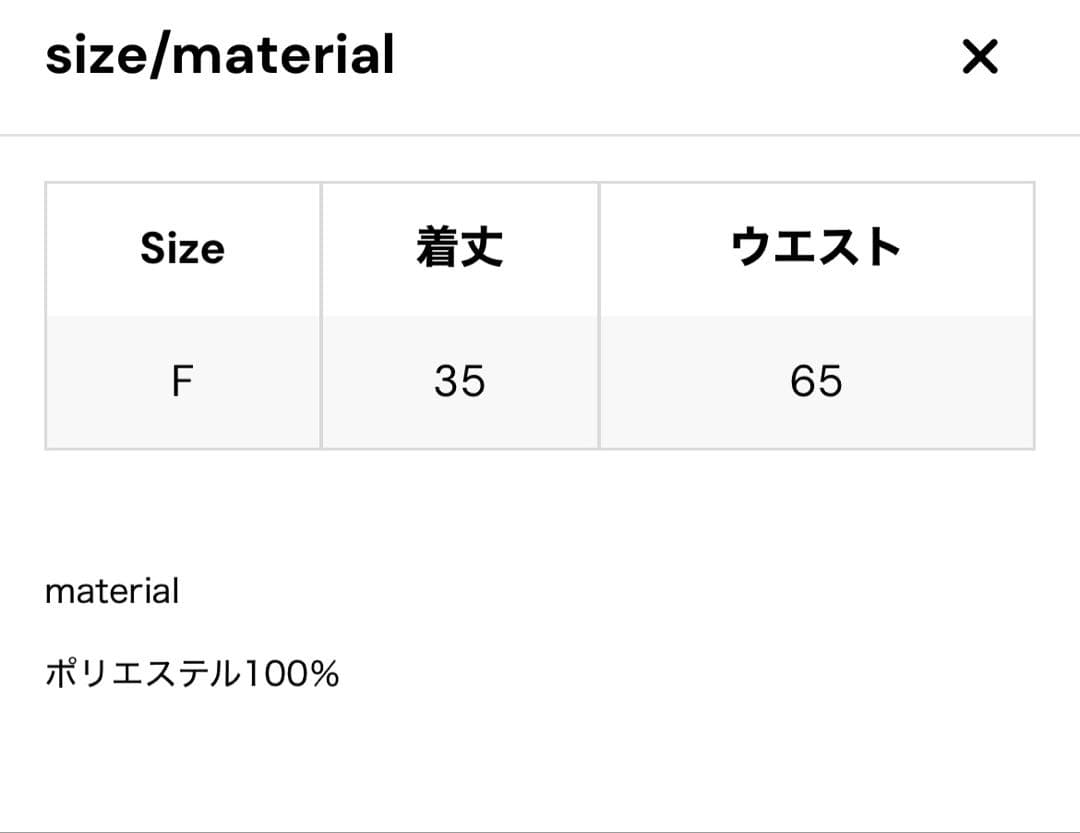Click the divider line below the heading
Image resolution: width=1080 pixels, height=833 pixels.
pos(540,135)
